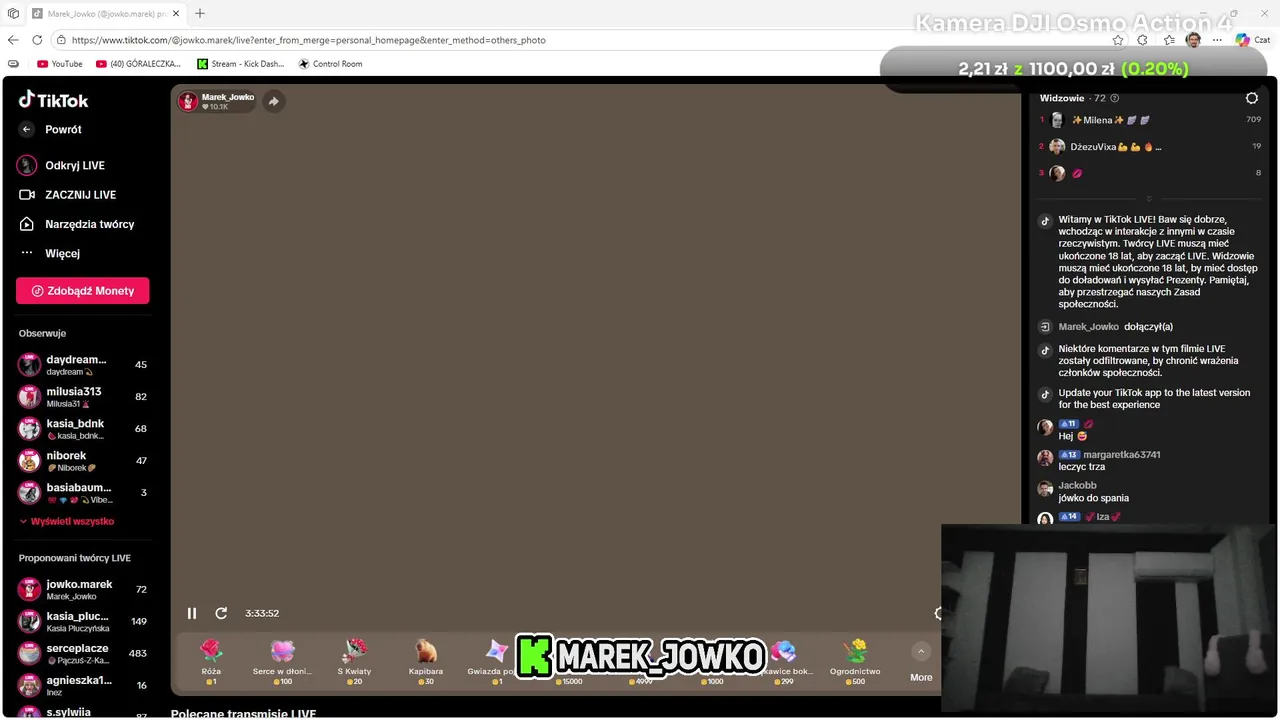This screenshot has width=1280, height=720.
Task: Send the Róża gift
Action: [211, 662]
